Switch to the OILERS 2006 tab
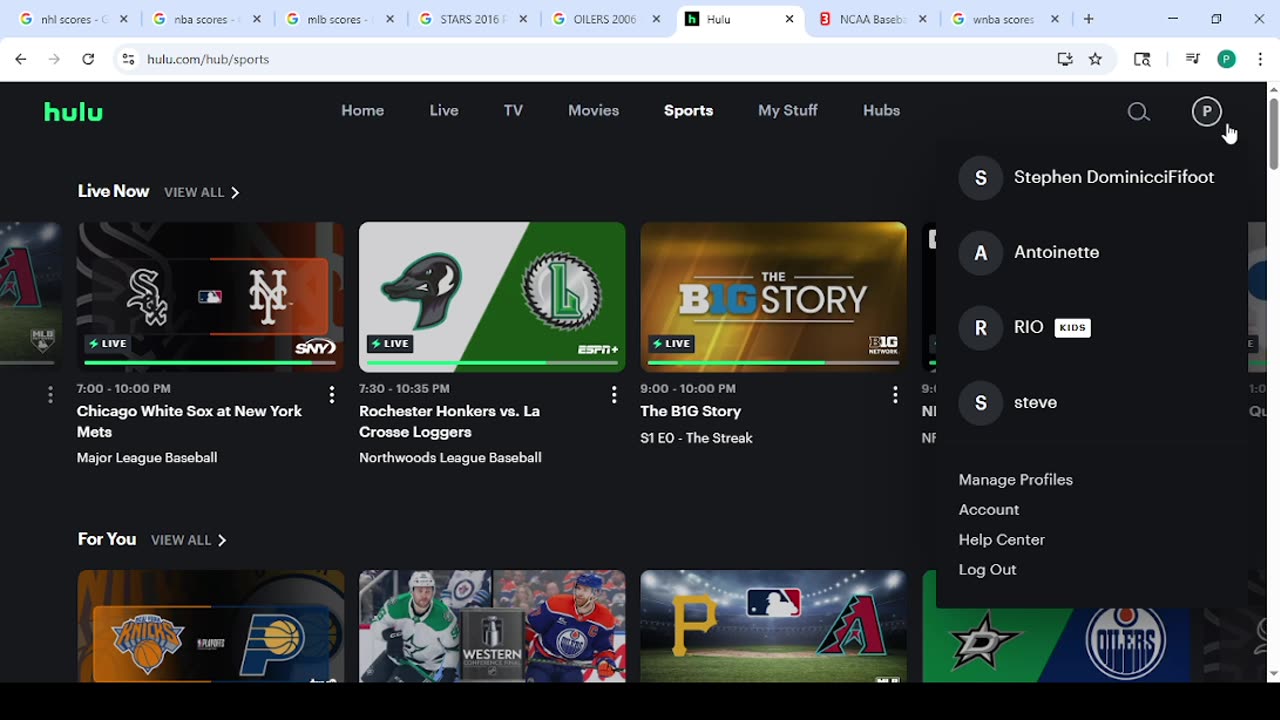 coord(604,19)
